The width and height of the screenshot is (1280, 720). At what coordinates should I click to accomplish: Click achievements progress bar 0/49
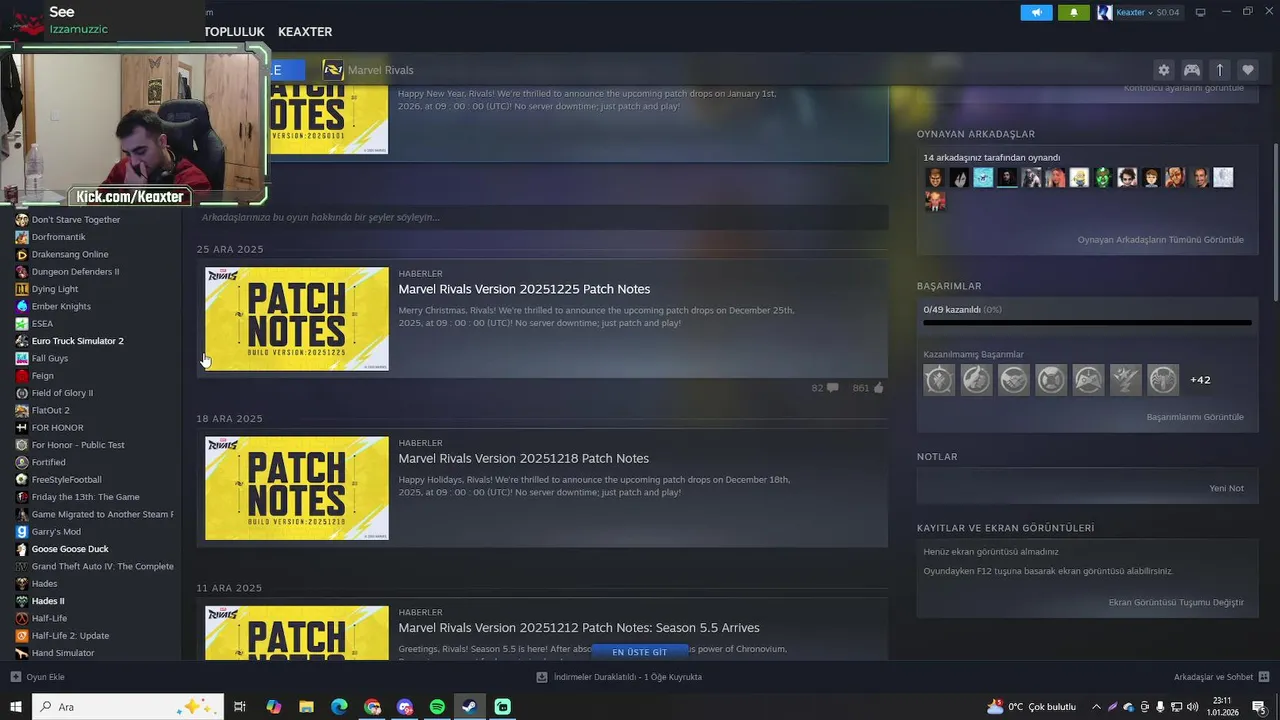coord(1087,323)
